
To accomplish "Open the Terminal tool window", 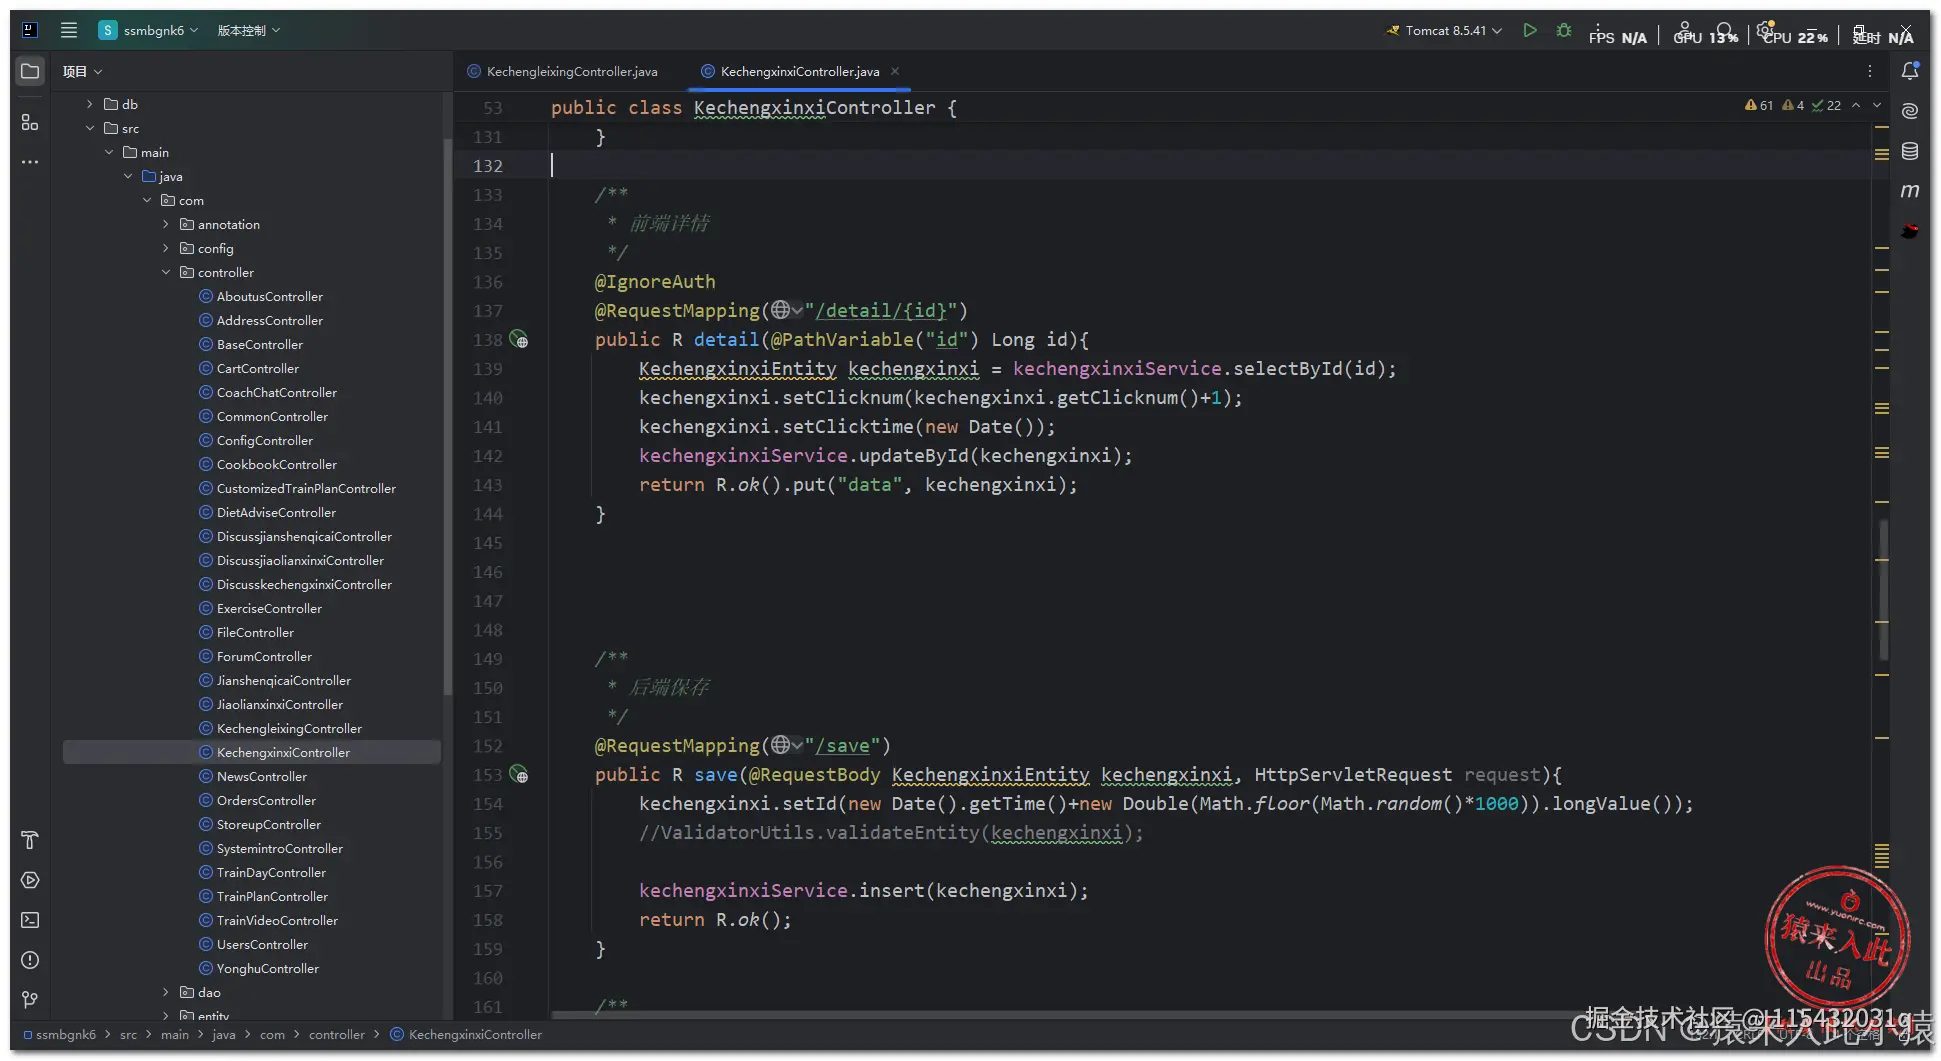I will (30, 920).
